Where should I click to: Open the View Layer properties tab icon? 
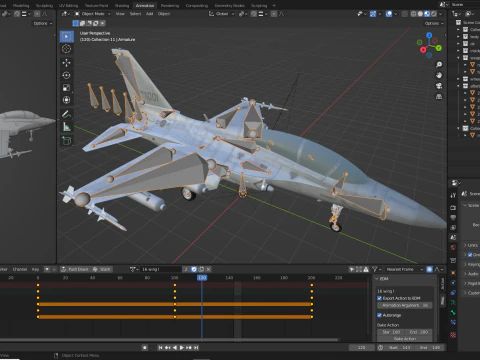(453, 228)
